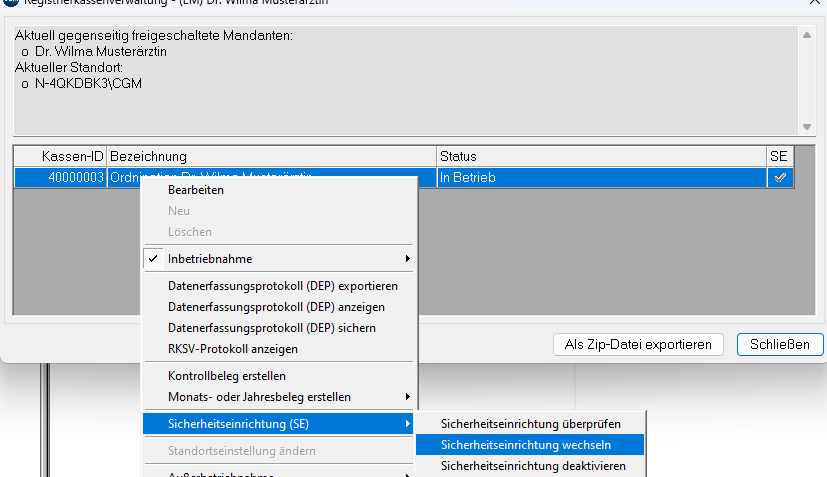This screenshot has height=477, width=827.
Task: Click the Schließen button
Action: [779, 344]
